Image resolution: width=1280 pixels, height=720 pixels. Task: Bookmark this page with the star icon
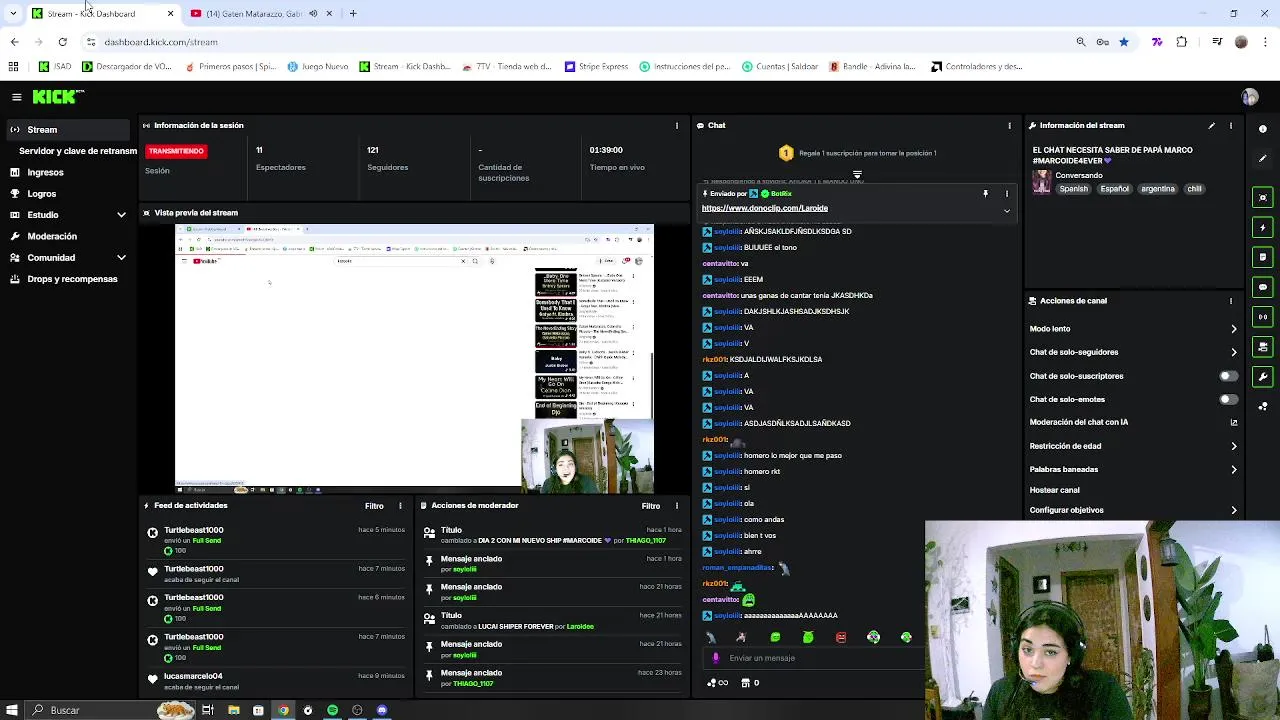click(1124, 42)
